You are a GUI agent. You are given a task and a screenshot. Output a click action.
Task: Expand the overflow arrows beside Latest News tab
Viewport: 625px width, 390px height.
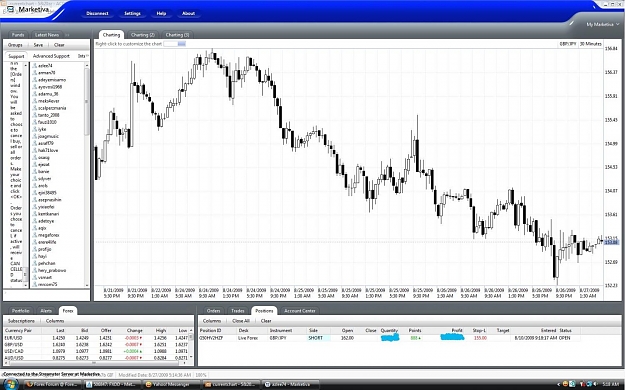(67, 35)
